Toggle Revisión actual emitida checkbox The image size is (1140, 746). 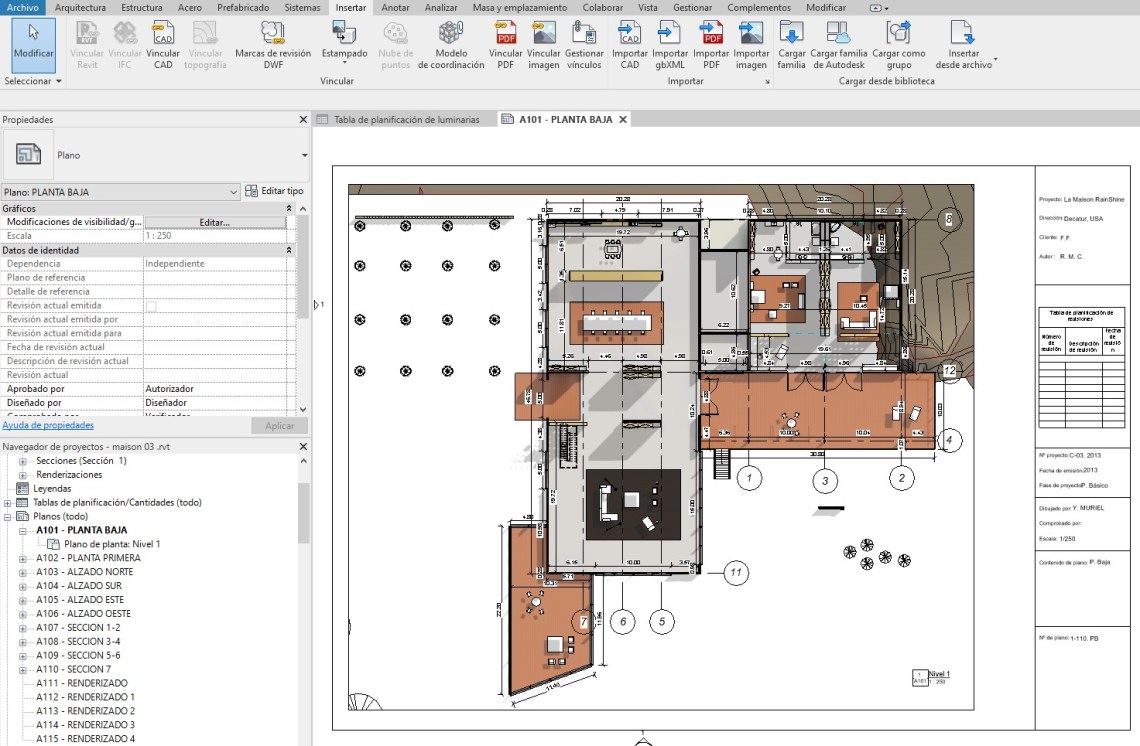pos(151,306)
